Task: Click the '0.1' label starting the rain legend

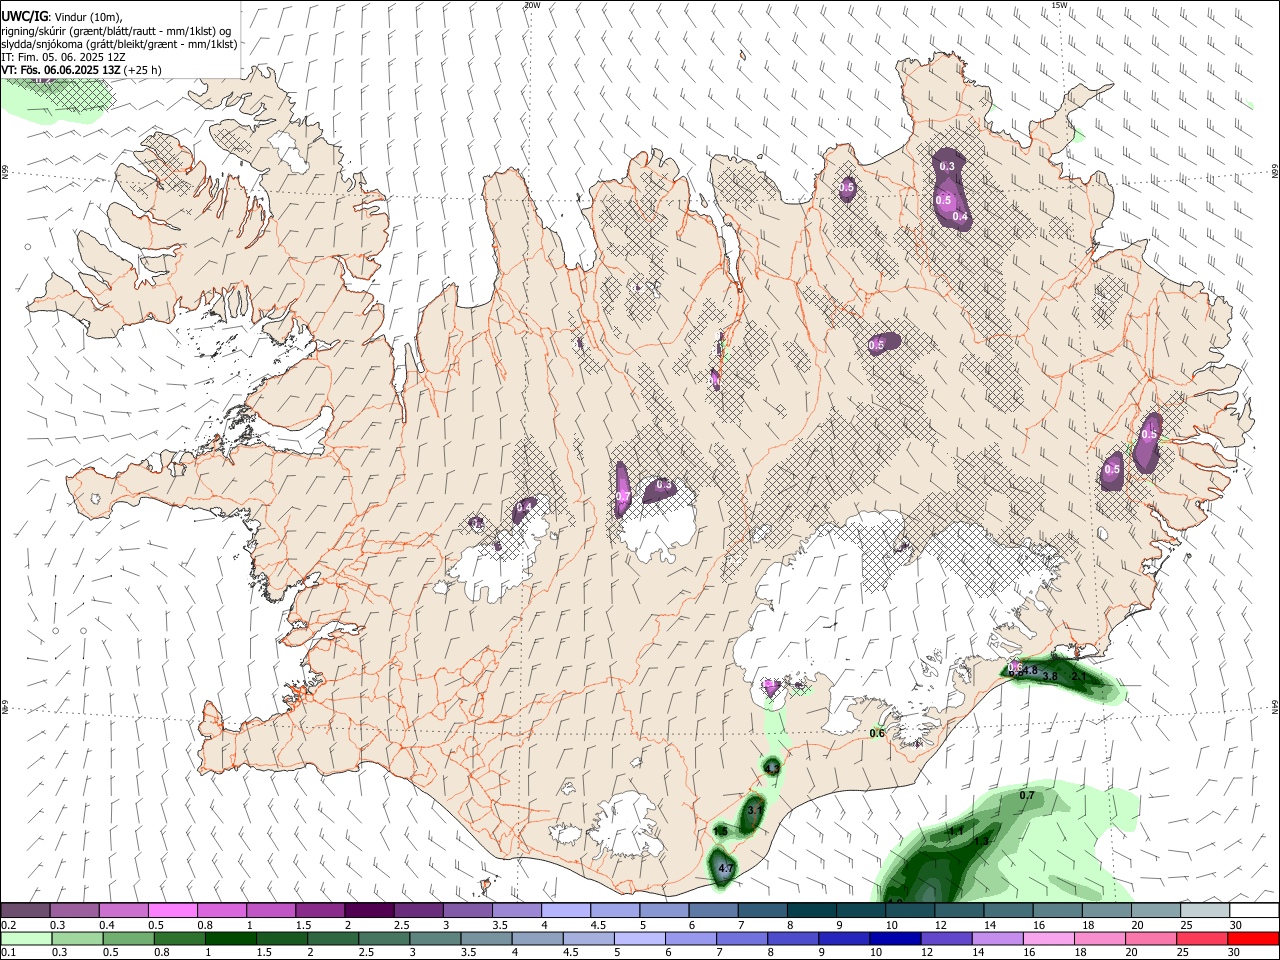Action: tap(8, 953)
